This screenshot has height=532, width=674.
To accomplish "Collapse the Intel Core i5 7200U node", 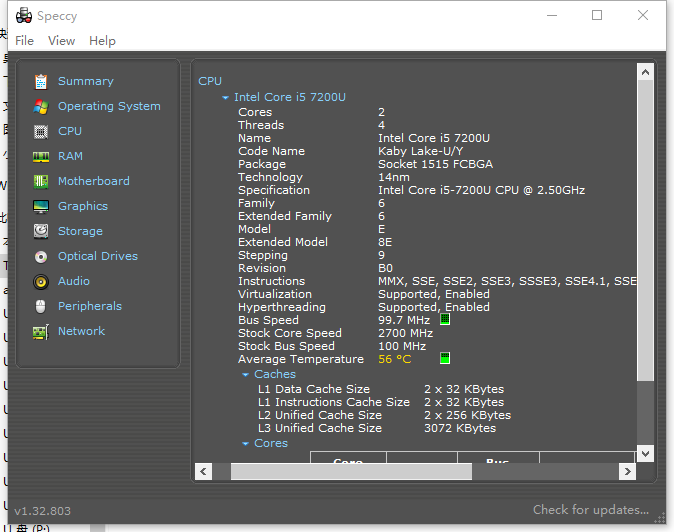I will click(x=226, y=98).
